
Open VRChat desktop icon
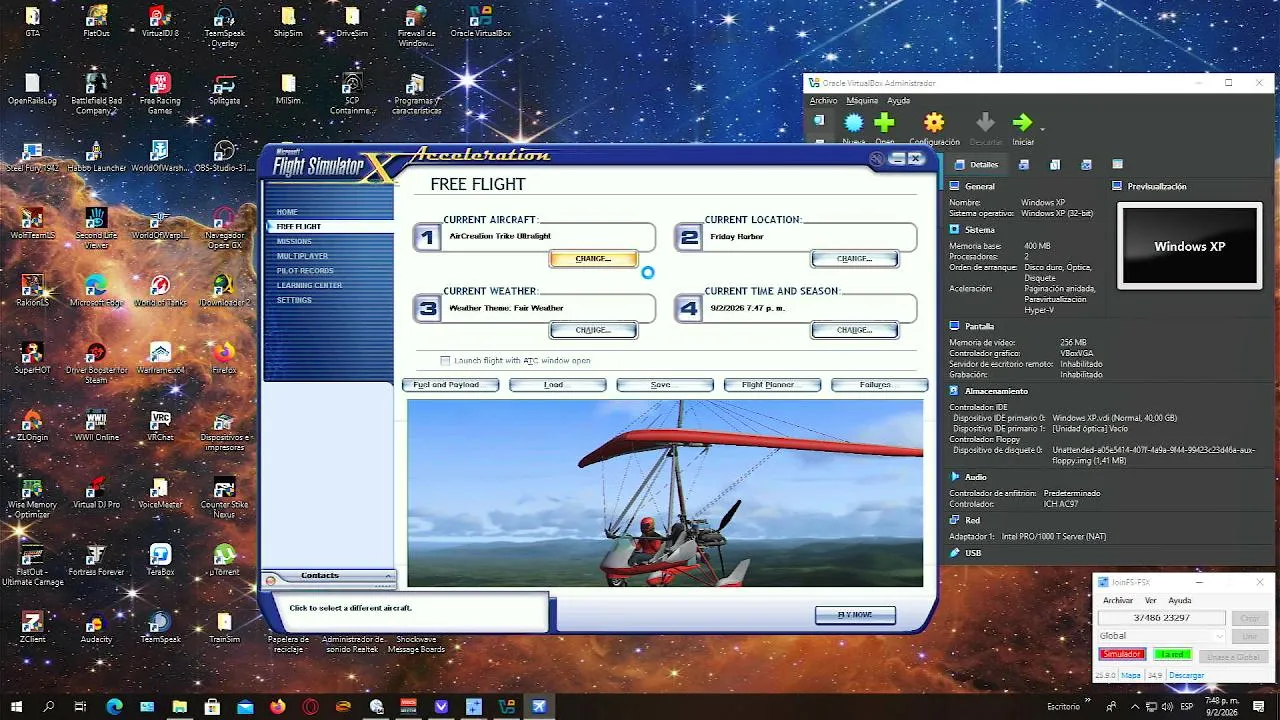coord(160,424)
